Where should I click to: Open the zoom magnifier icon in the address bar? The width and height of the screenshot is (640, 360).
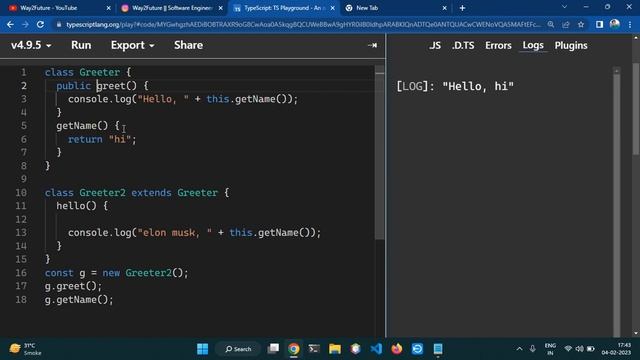click(x=551, y=24)
